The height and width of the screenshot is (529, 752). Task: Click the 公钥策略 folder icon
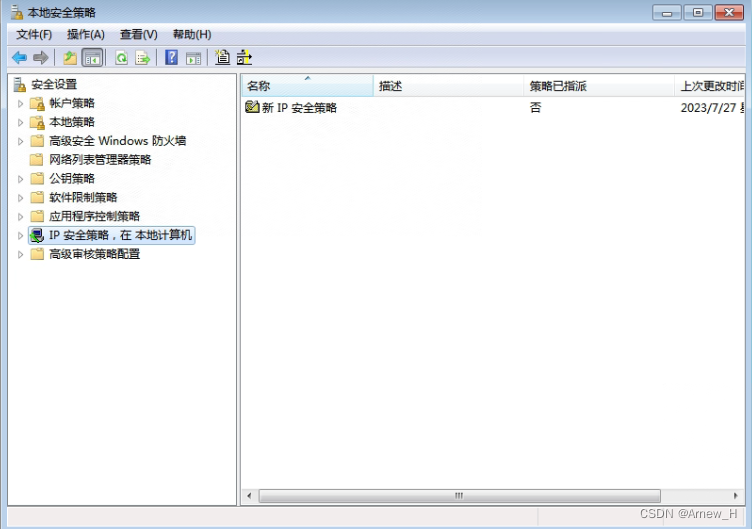[37, 179]
